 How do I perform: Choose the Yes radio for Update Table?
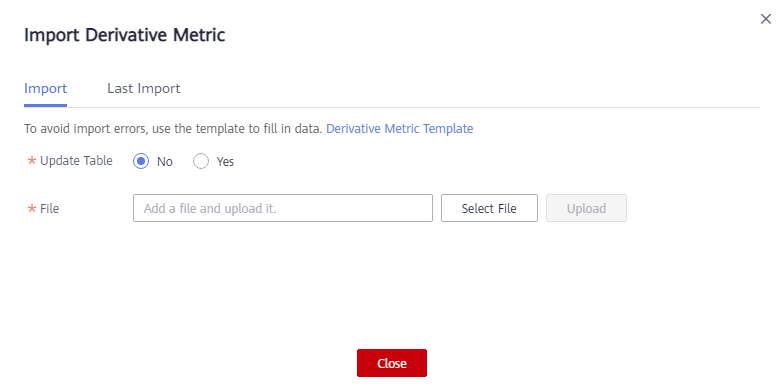(x=201, y=161)
